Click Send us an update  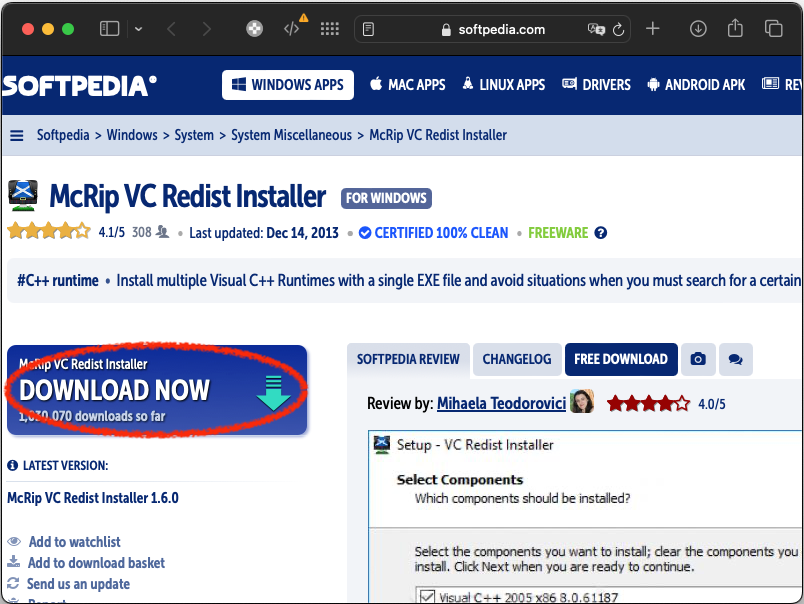click(78, 584)
